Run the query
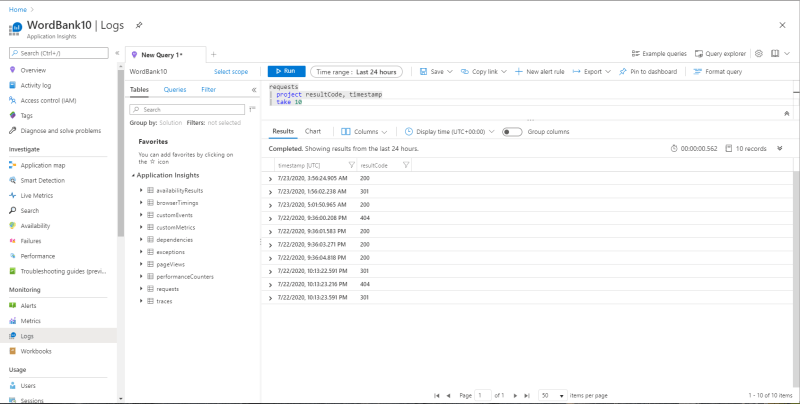The width and height of the screenshot is (800, 404). pos(287,71)
